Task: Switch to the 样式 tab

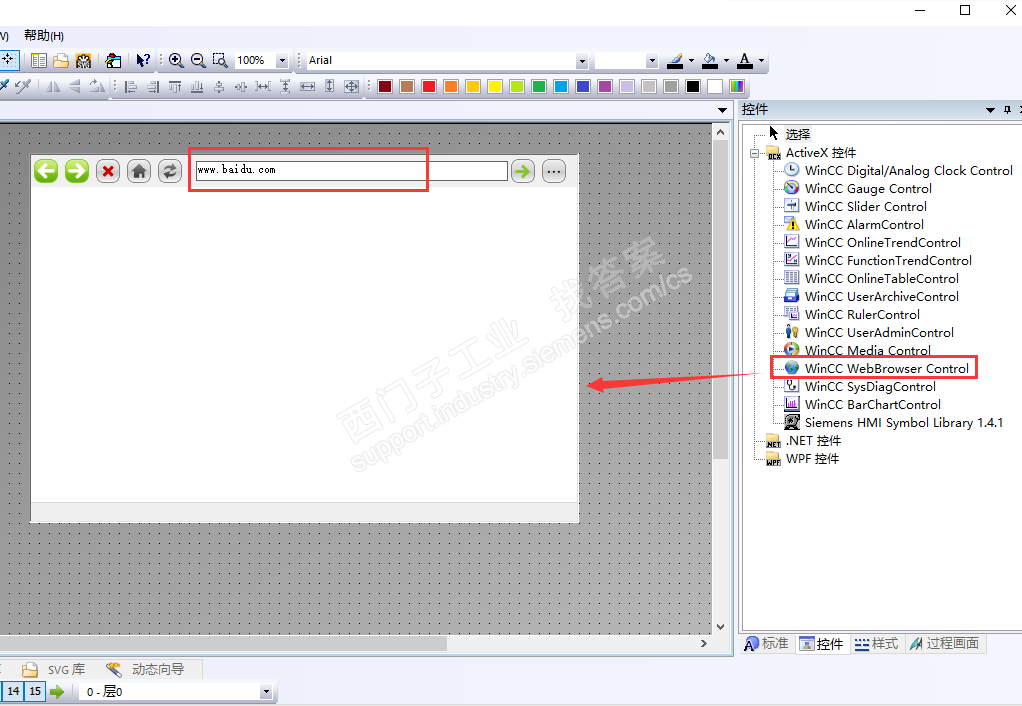Action: [x=876, y=644]
